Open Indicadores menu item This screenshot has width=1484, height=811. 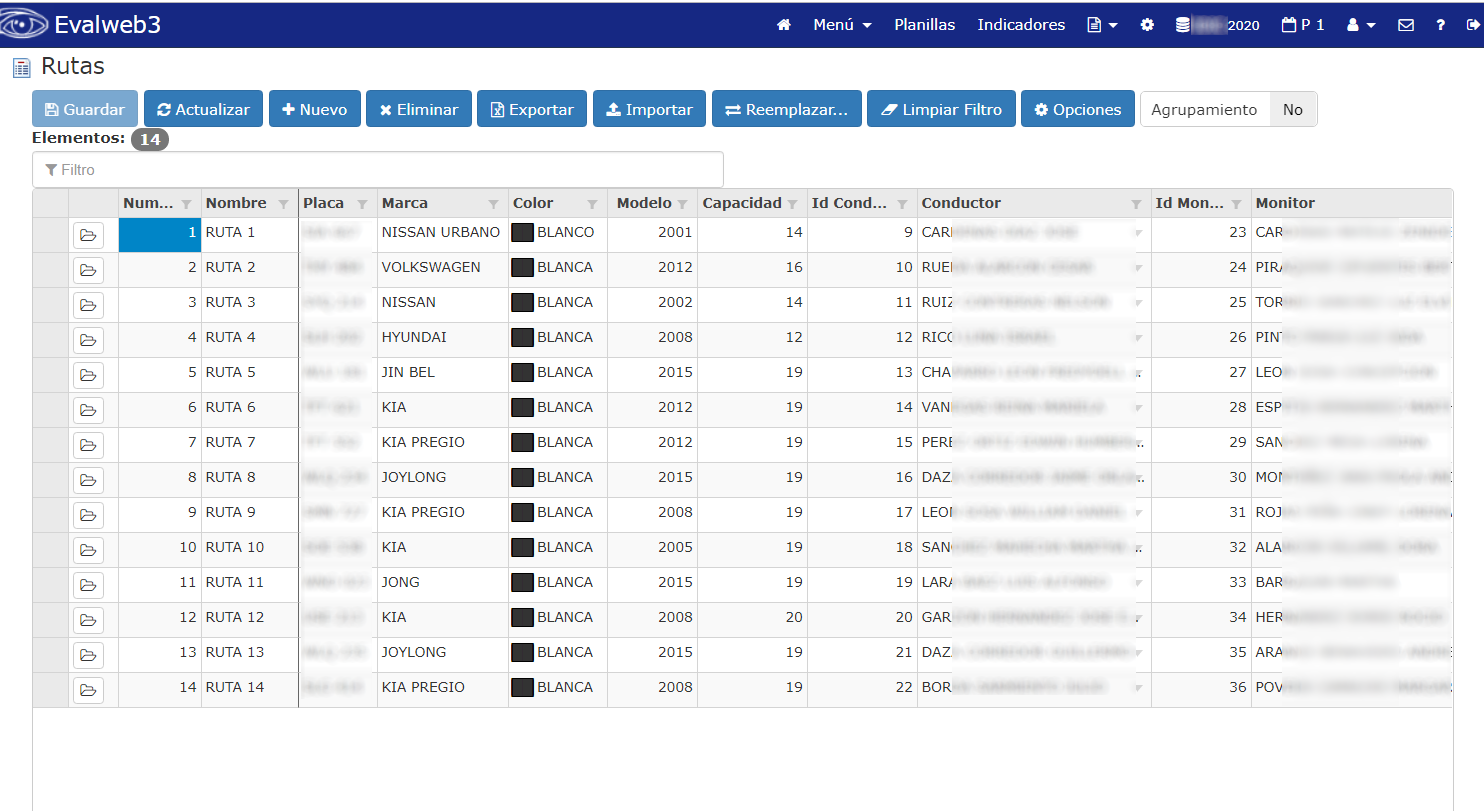coord(1021,25)
